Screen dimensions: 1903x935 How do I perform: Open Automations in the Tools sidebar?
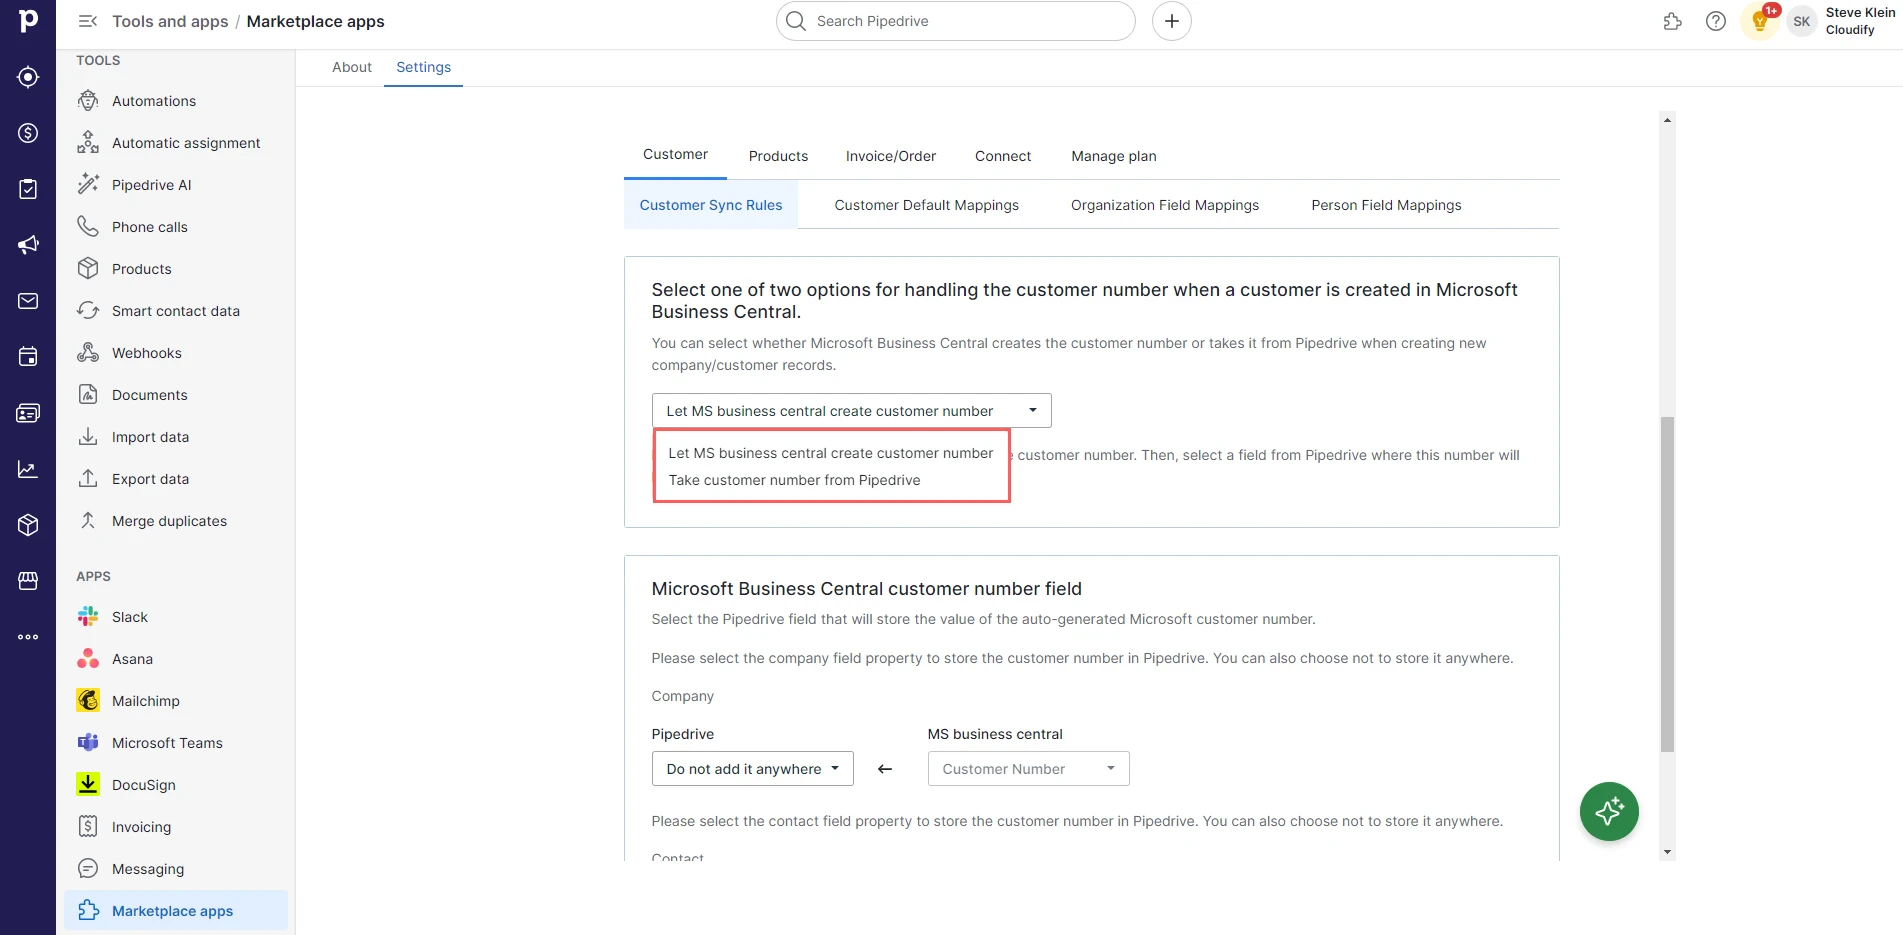tap(176, 101)
